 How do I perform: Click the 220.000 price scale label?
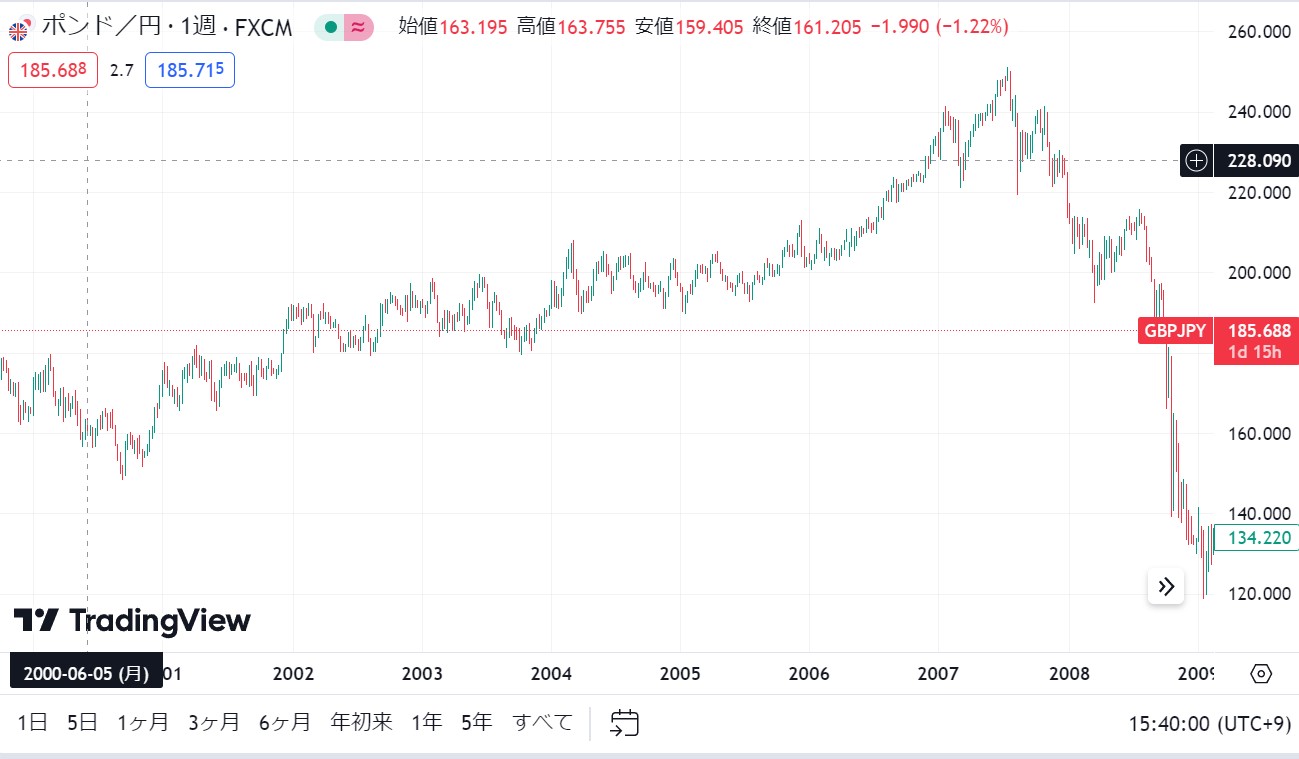coord(1259,192)
